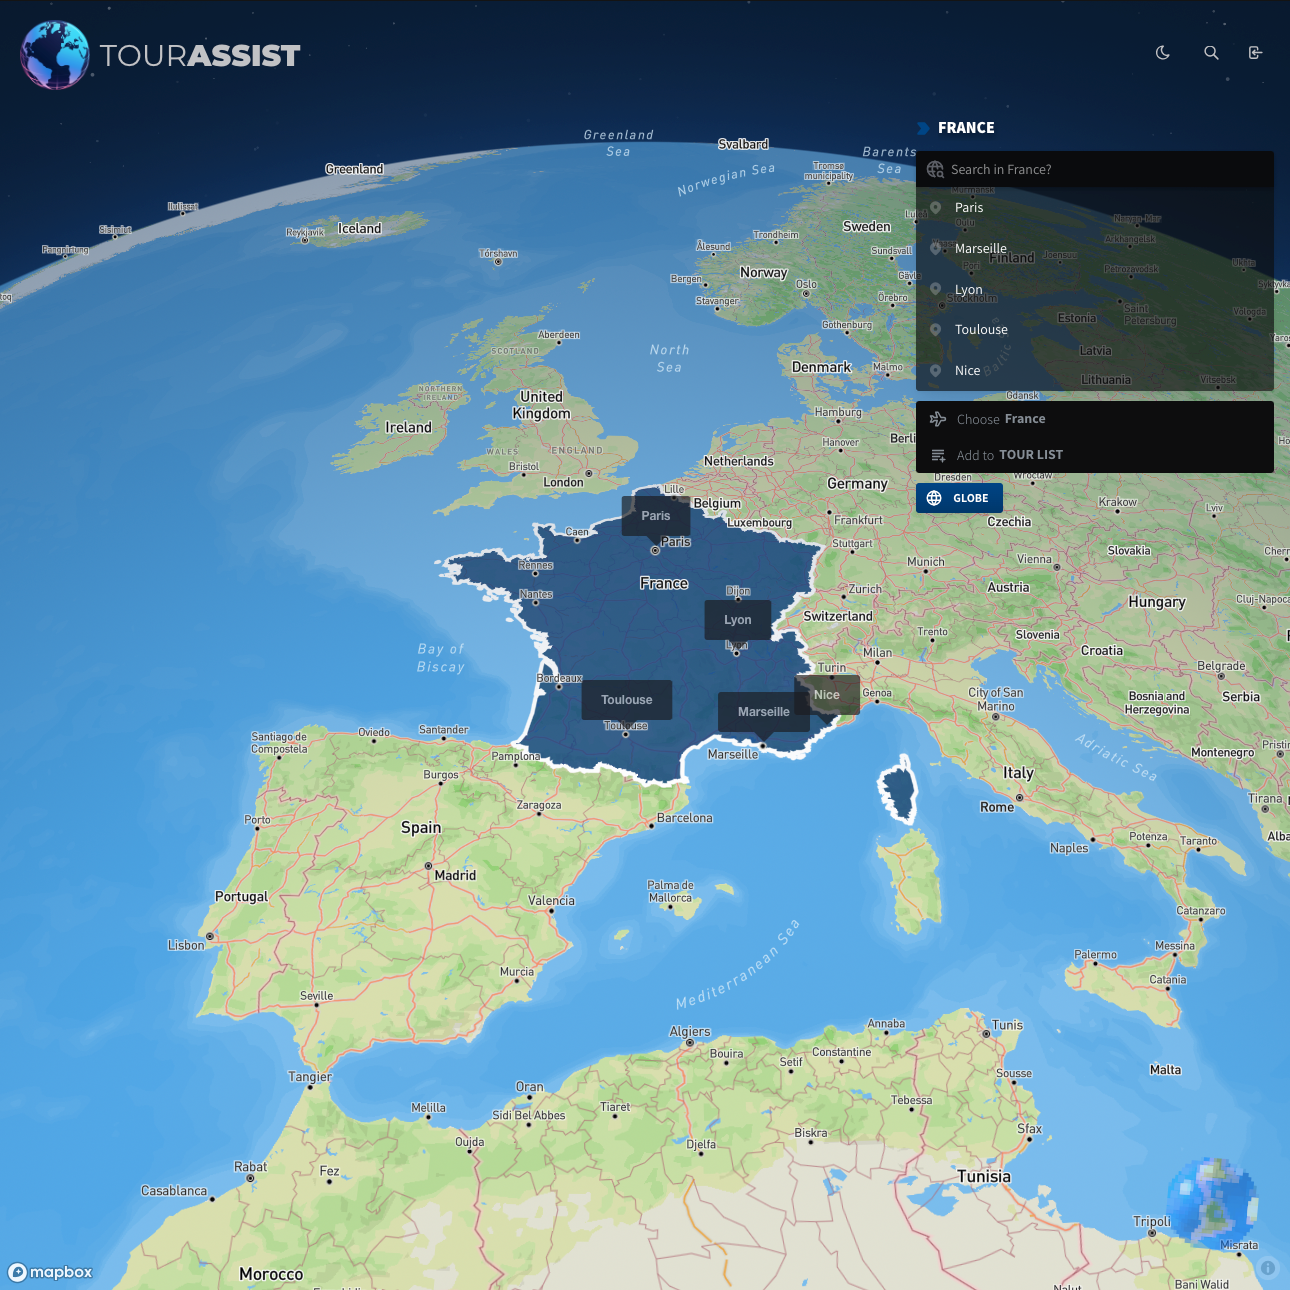Select Nice from the city suggestions
The width and height of the screenshot is (1290, 1290).
coord(967,370)
